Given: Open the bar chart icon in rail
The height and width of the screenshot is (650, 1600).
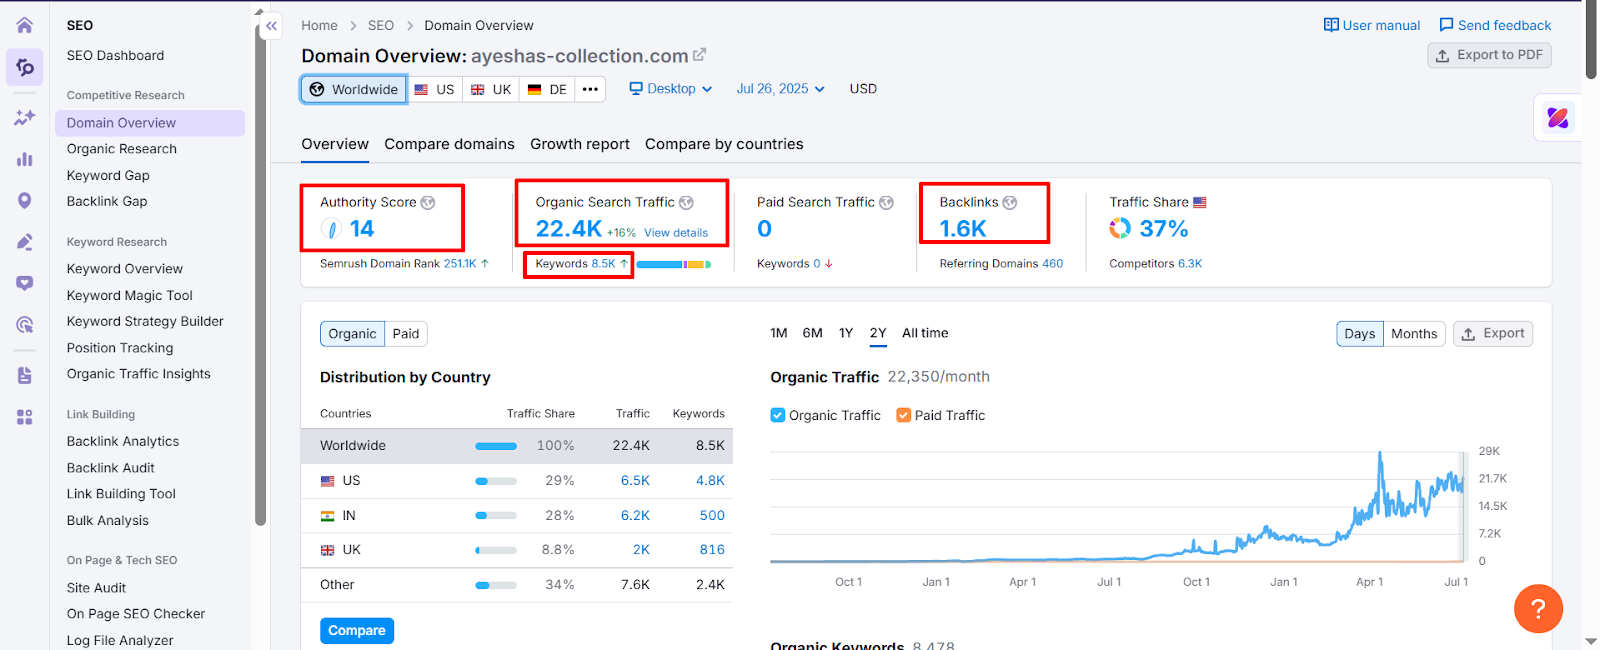Looking at the screenshot, I should point(25,159).
